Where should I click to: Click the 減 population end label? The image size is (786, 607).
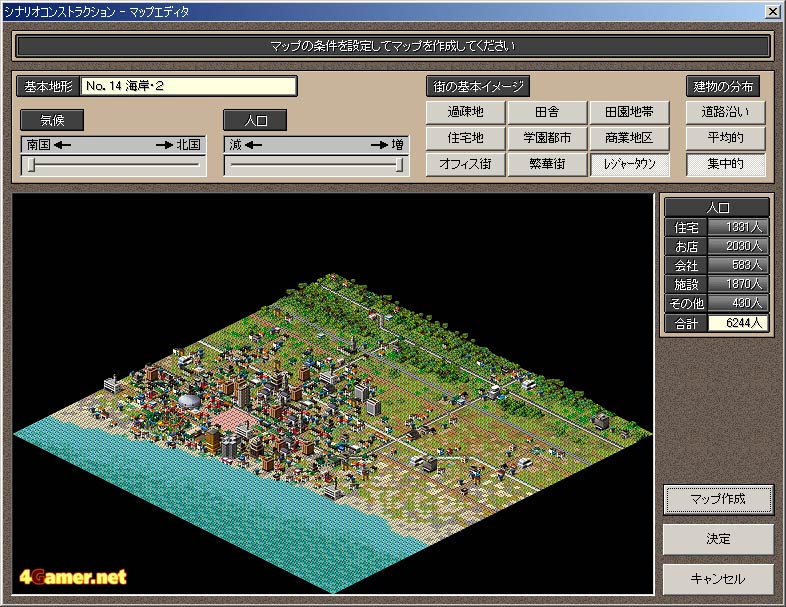[236, 145]
